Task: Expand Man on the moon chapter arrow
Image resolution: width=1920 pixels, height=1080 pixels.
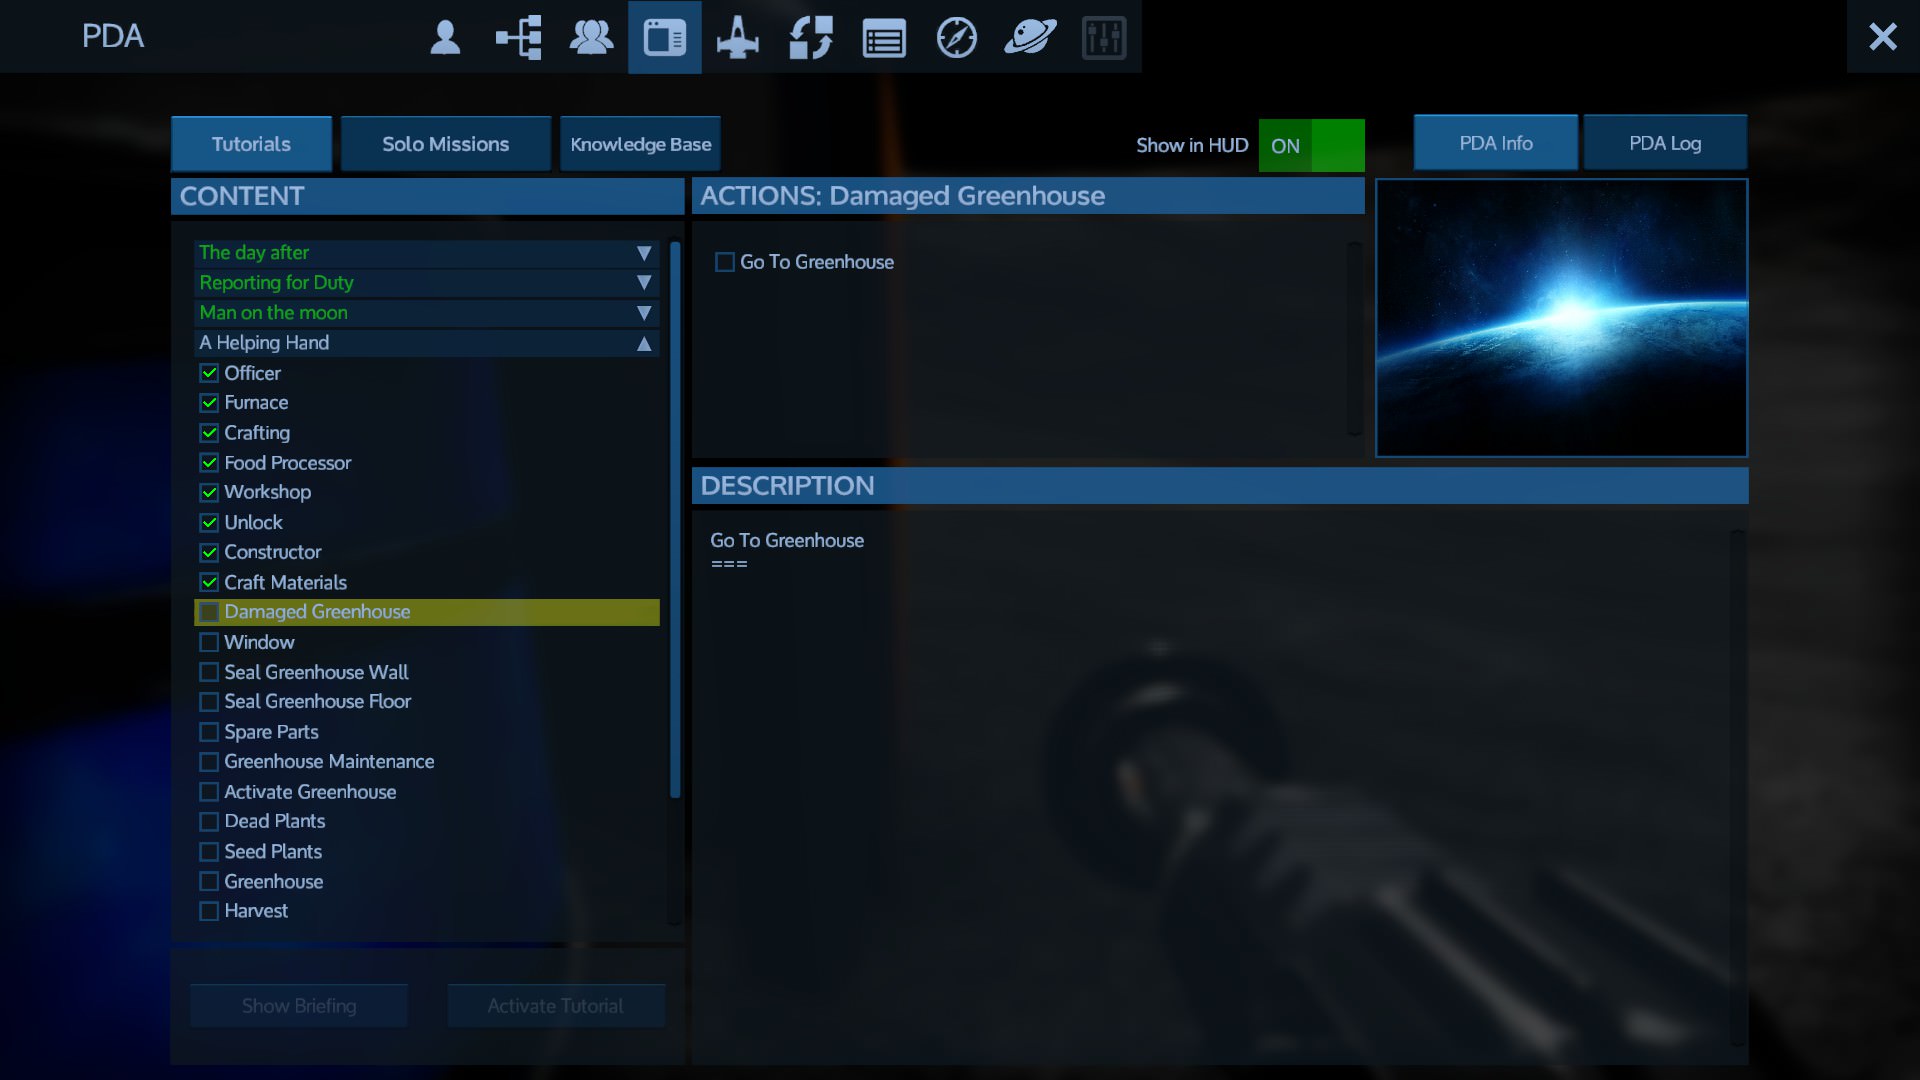Action: coord(644,313)
